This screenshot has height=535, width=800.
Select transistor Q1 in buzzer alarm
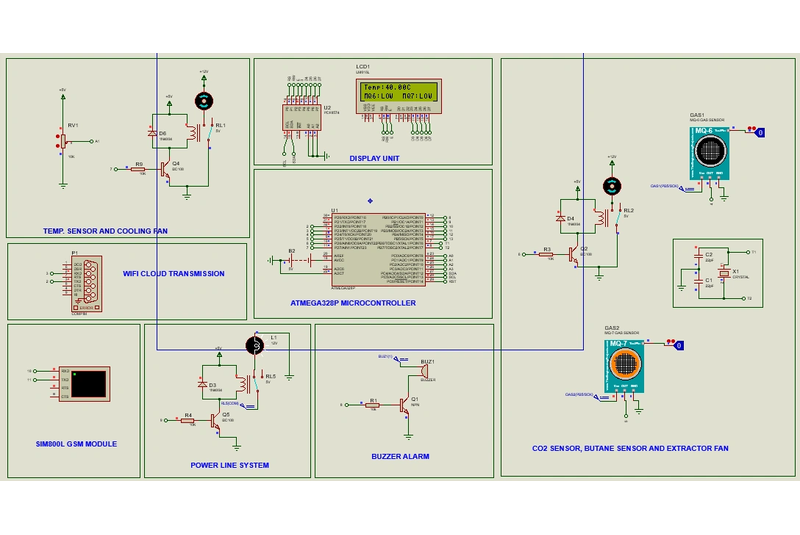pyautogui.click(x=405, y=405)
